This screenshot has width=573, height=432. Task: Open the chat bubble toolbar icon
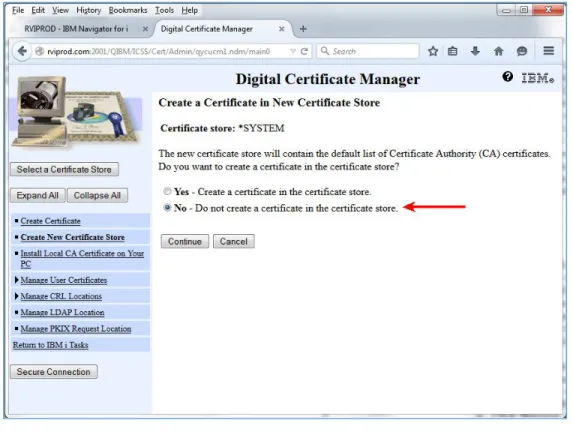click(522, 51)
